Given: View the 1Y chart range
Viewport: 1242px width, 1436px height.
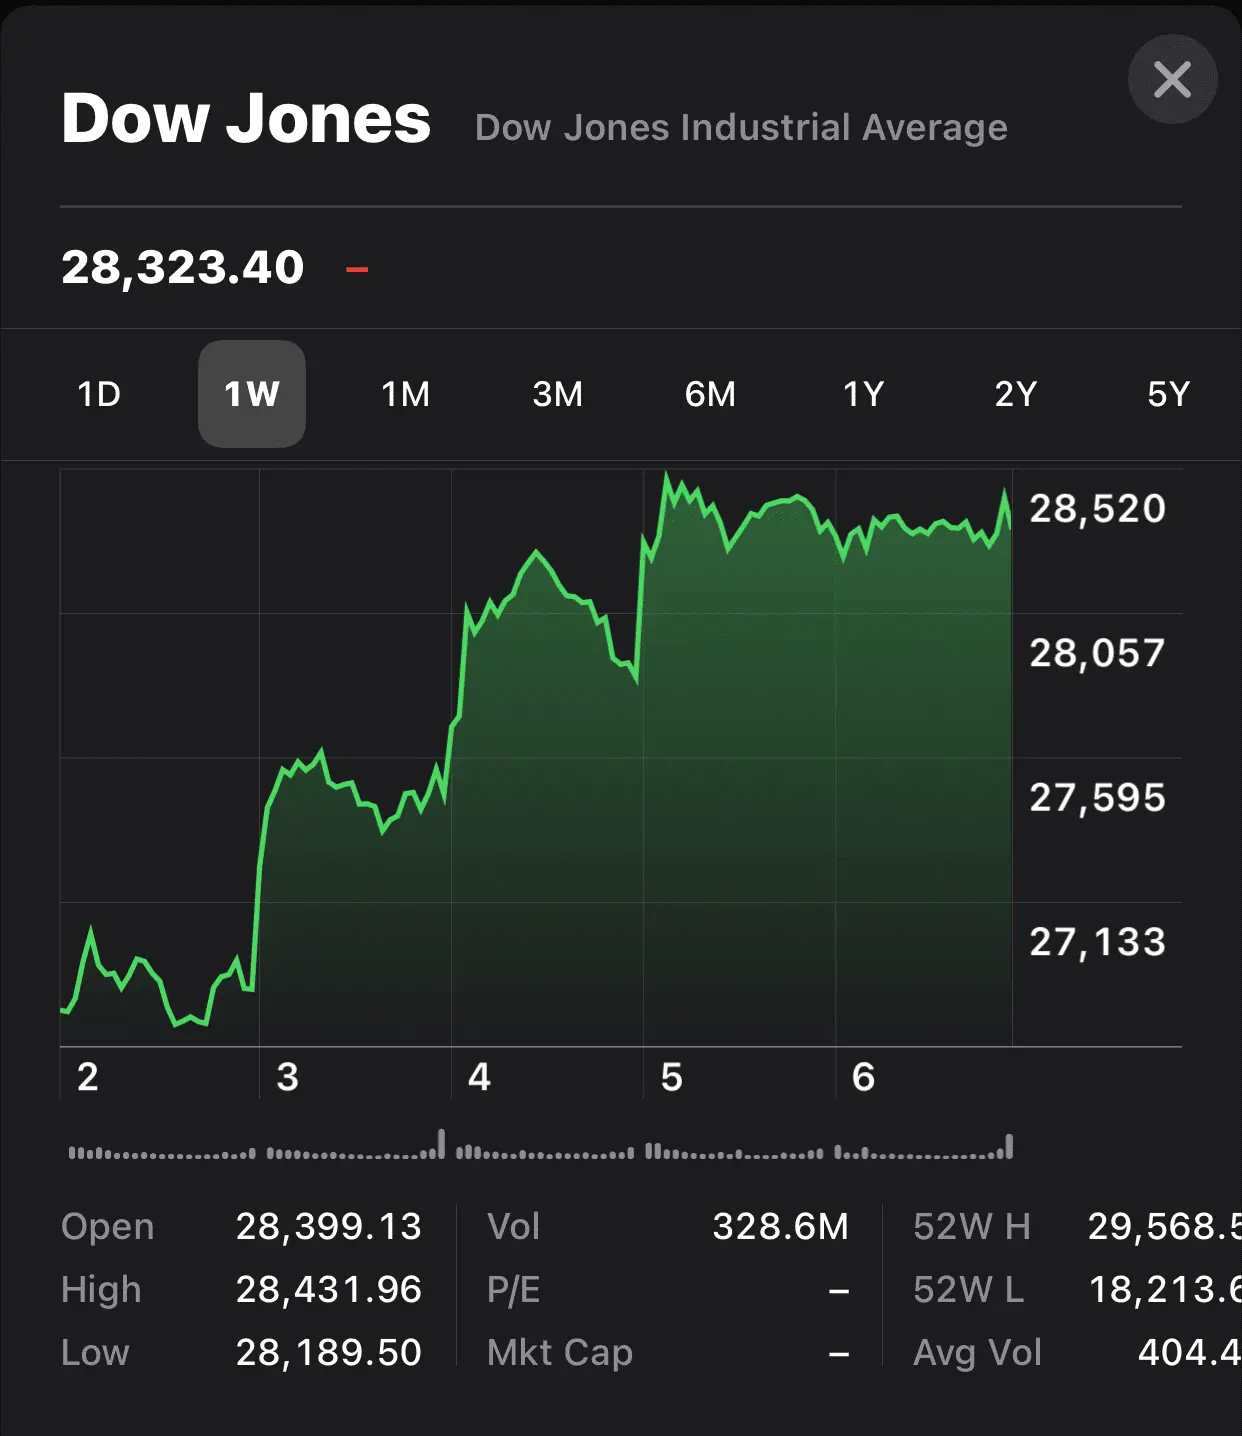Looking at the screenshot, I should 863,394.
